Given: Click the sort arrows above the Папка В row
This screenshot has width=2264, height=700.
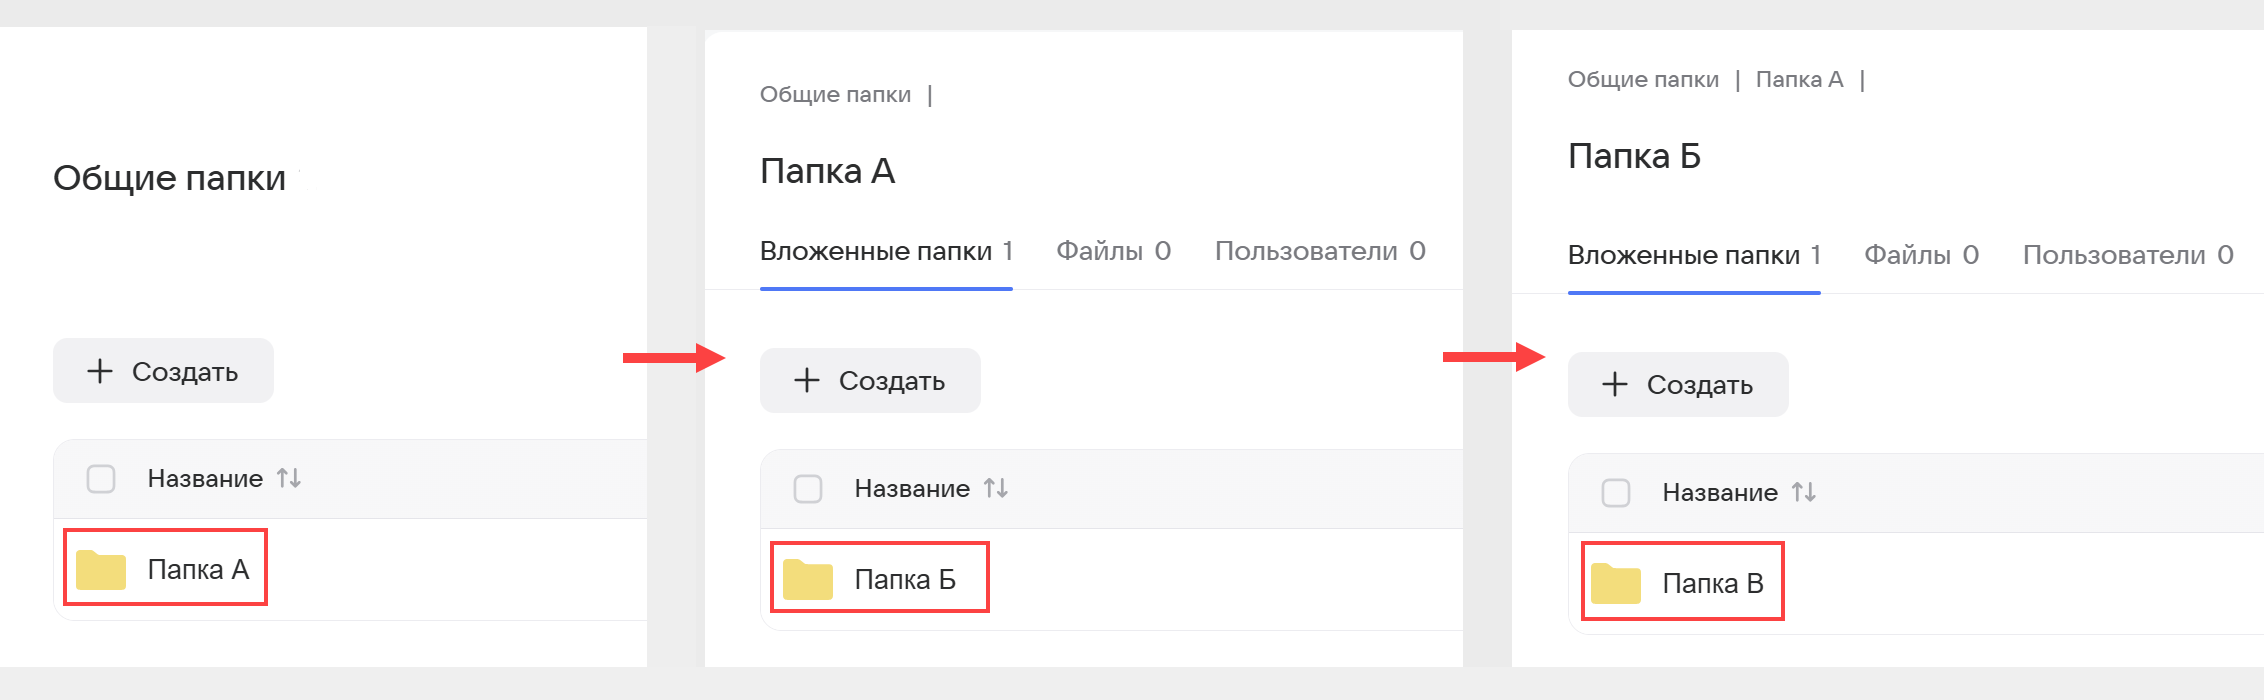Looking at the screenshot, I should (x=1804, y=493).
